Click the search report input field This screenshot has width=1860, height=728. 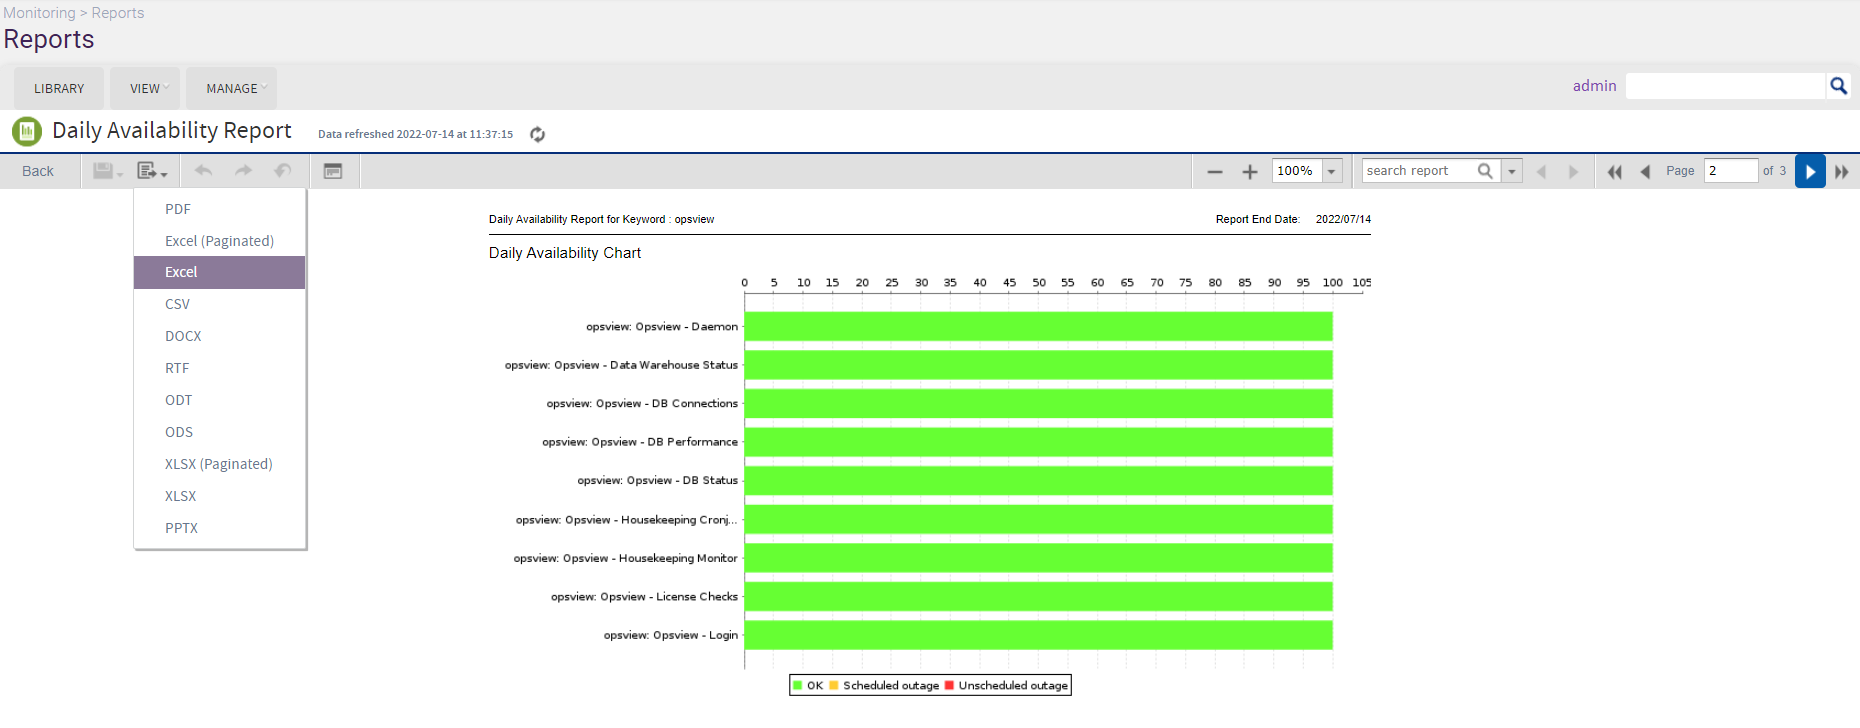pyautogui.click(x=1420, y=171)
